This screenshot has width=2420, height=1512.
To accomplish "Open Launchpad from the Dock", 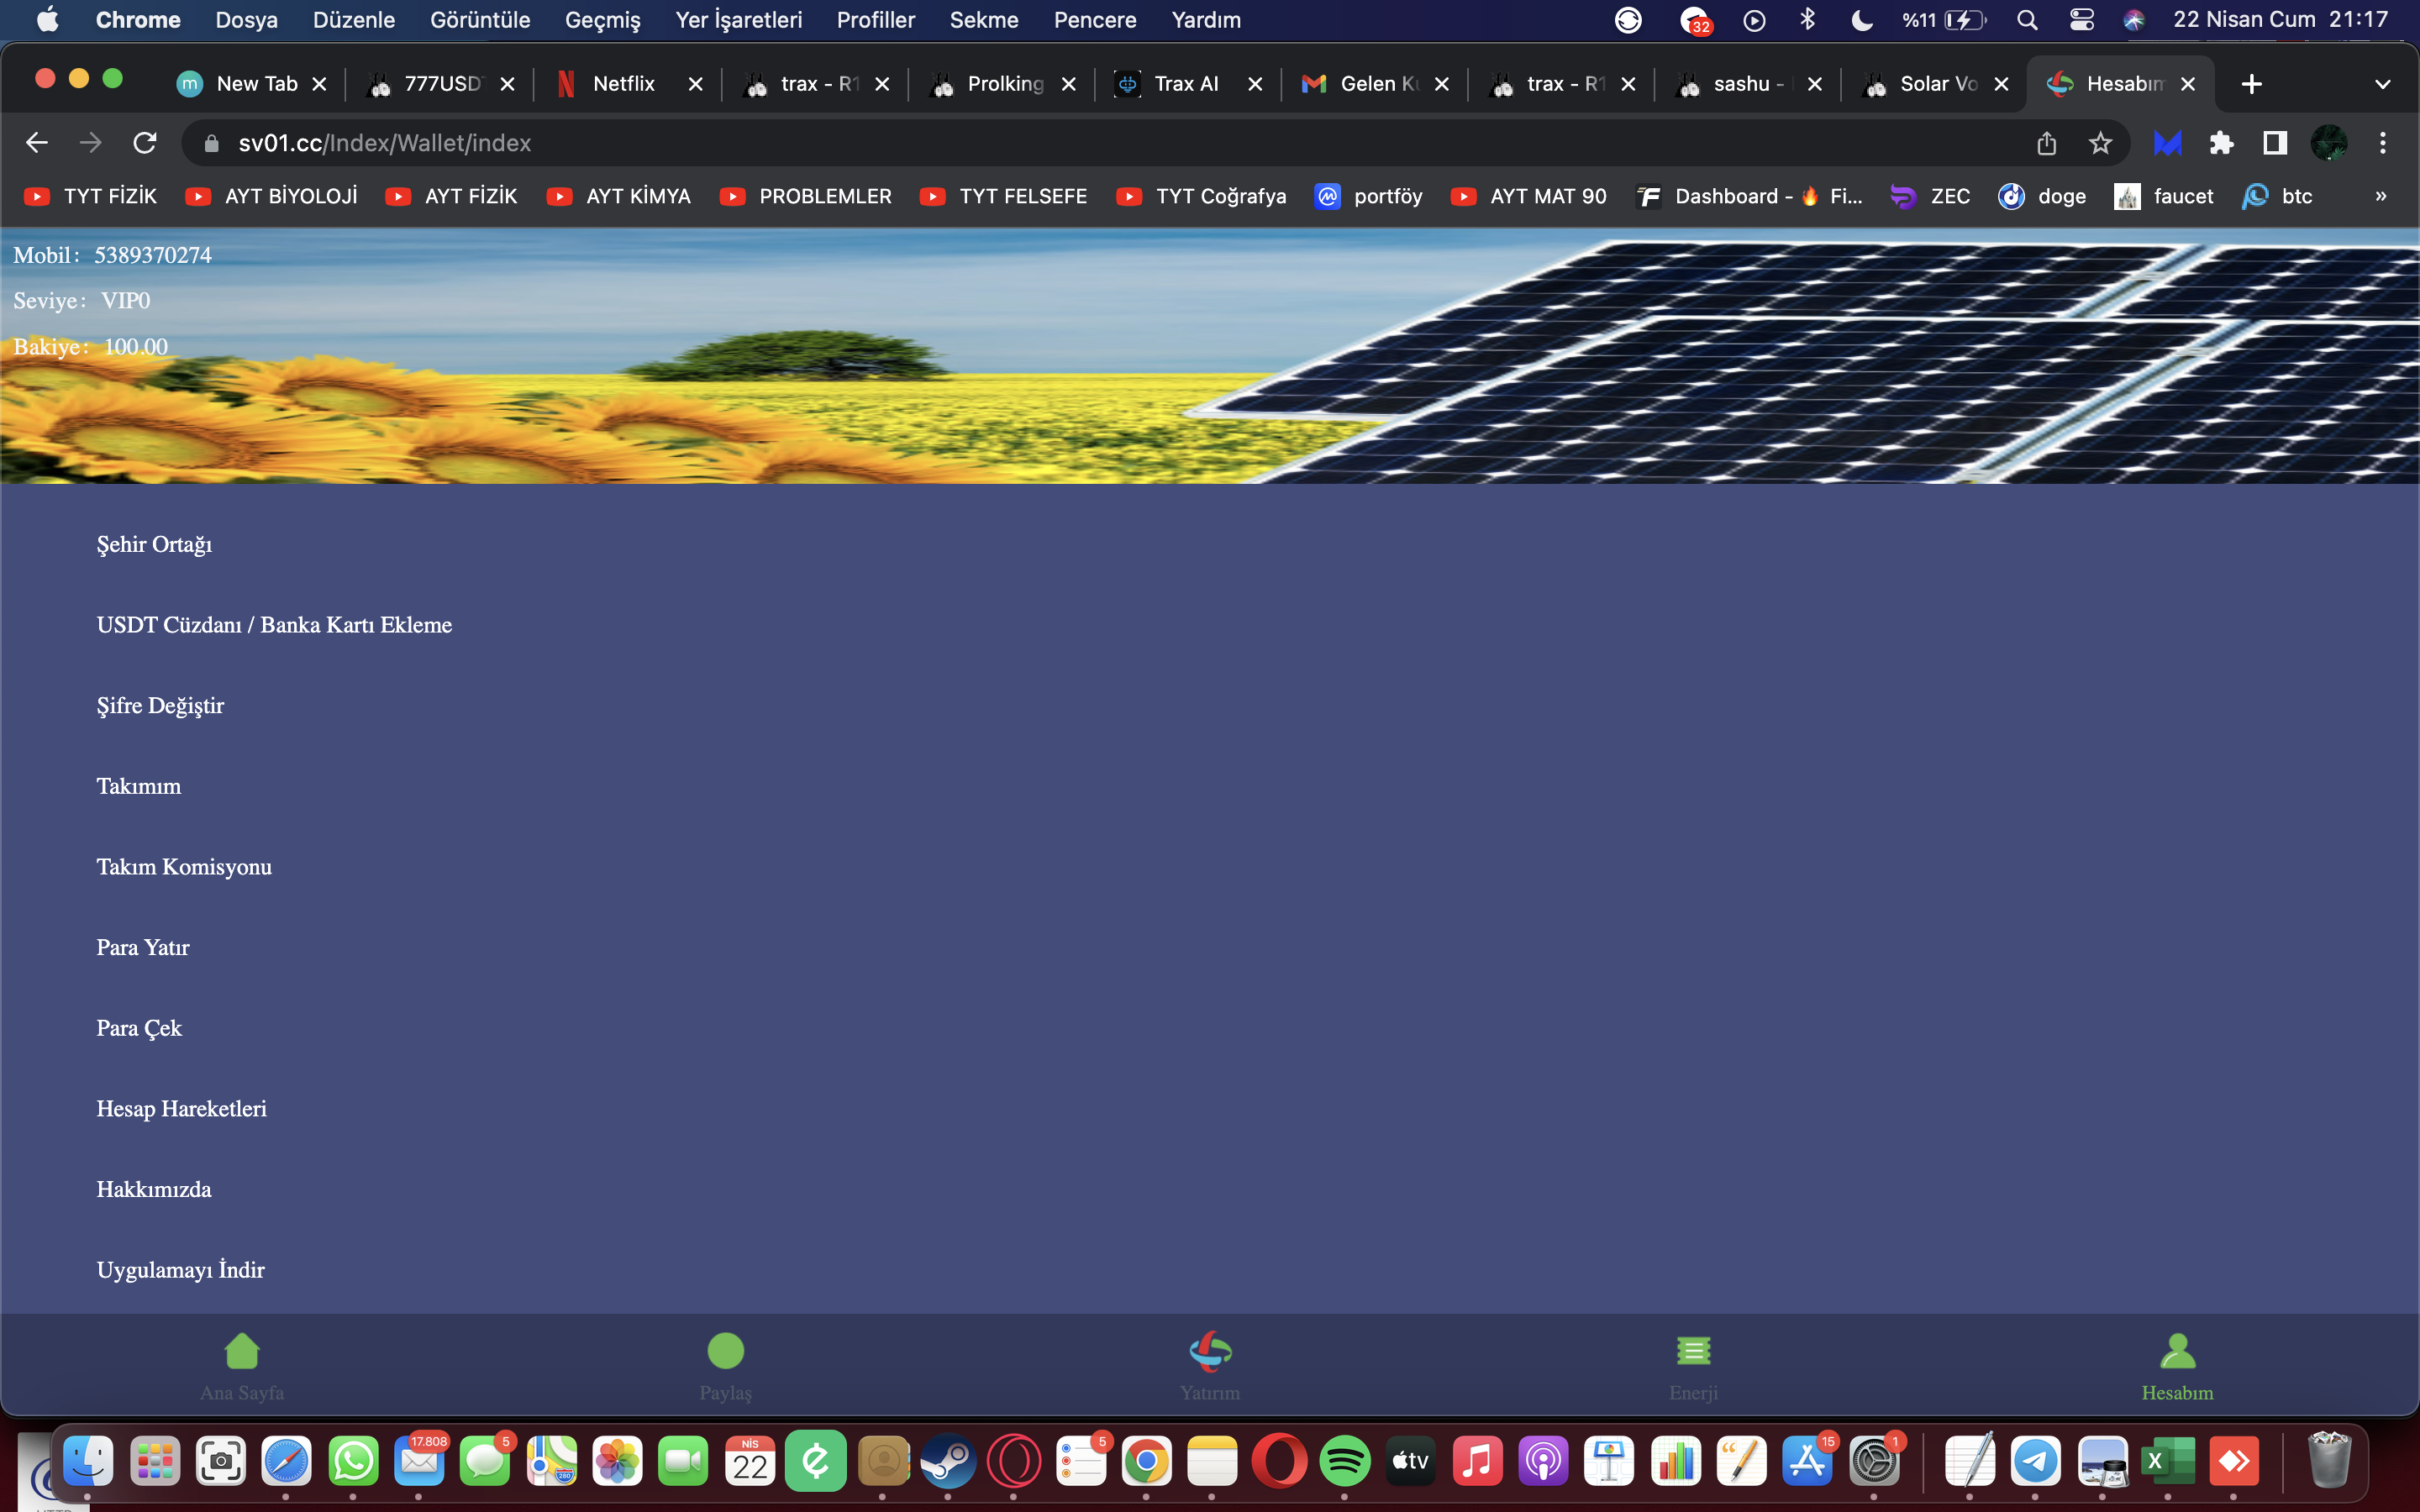I will click(155, 1462).
